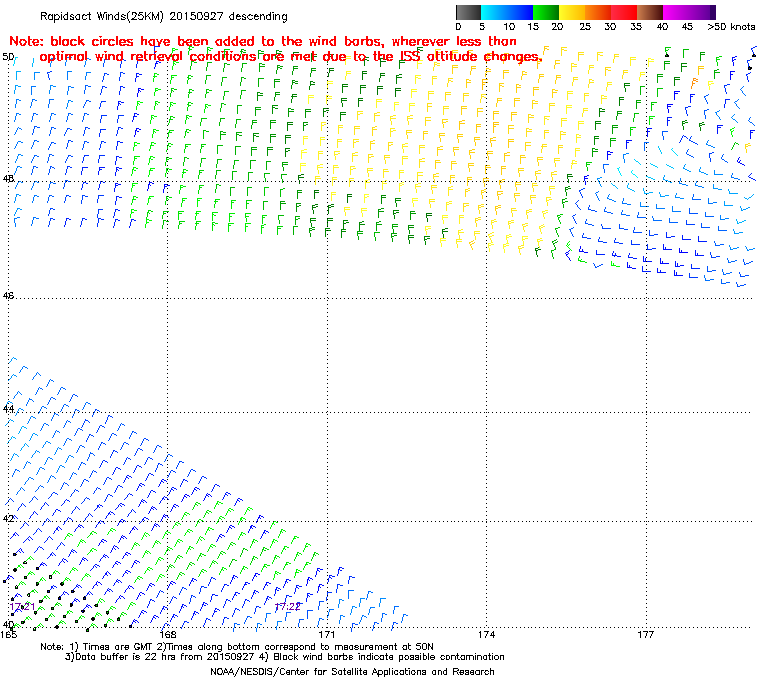Click the 'Data buffer is 22 hrs' footnote

click(x=285, y=657)
